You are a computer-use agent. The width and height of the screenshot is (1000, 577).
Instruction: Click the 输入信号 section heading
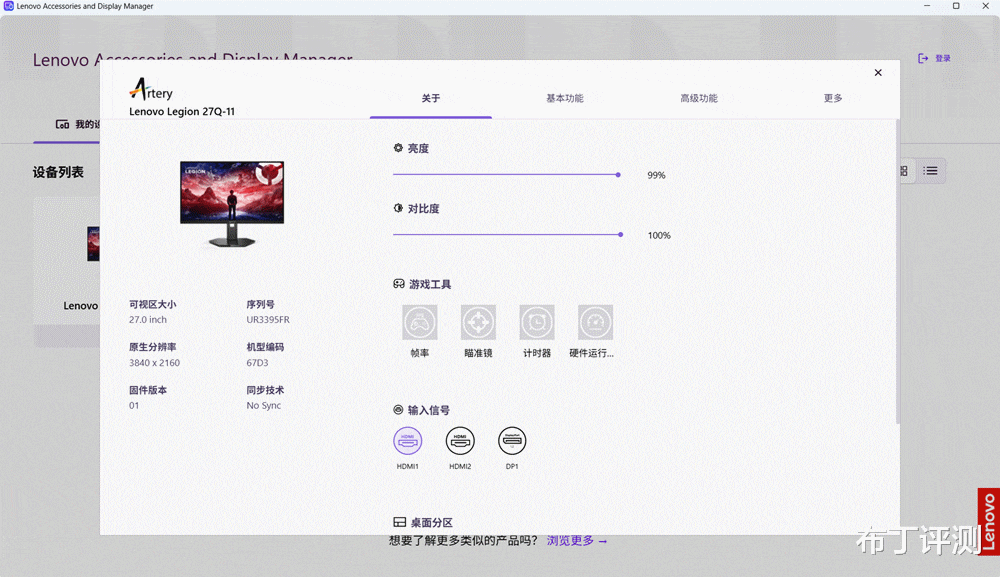point(429,410)
